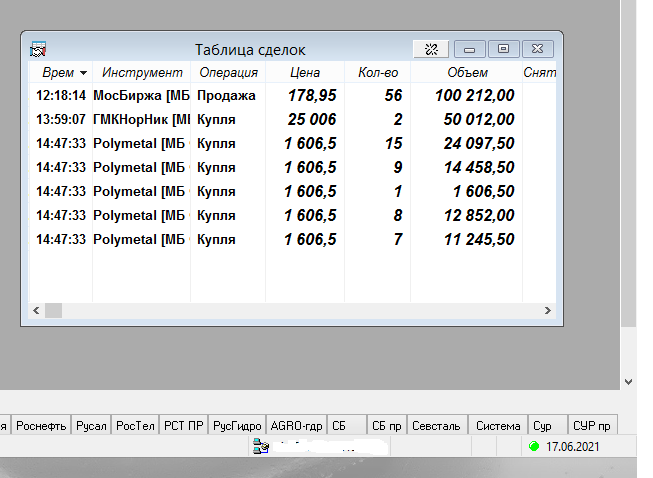Click the date 17.06.2021 in status bar

tap(573, 447)
